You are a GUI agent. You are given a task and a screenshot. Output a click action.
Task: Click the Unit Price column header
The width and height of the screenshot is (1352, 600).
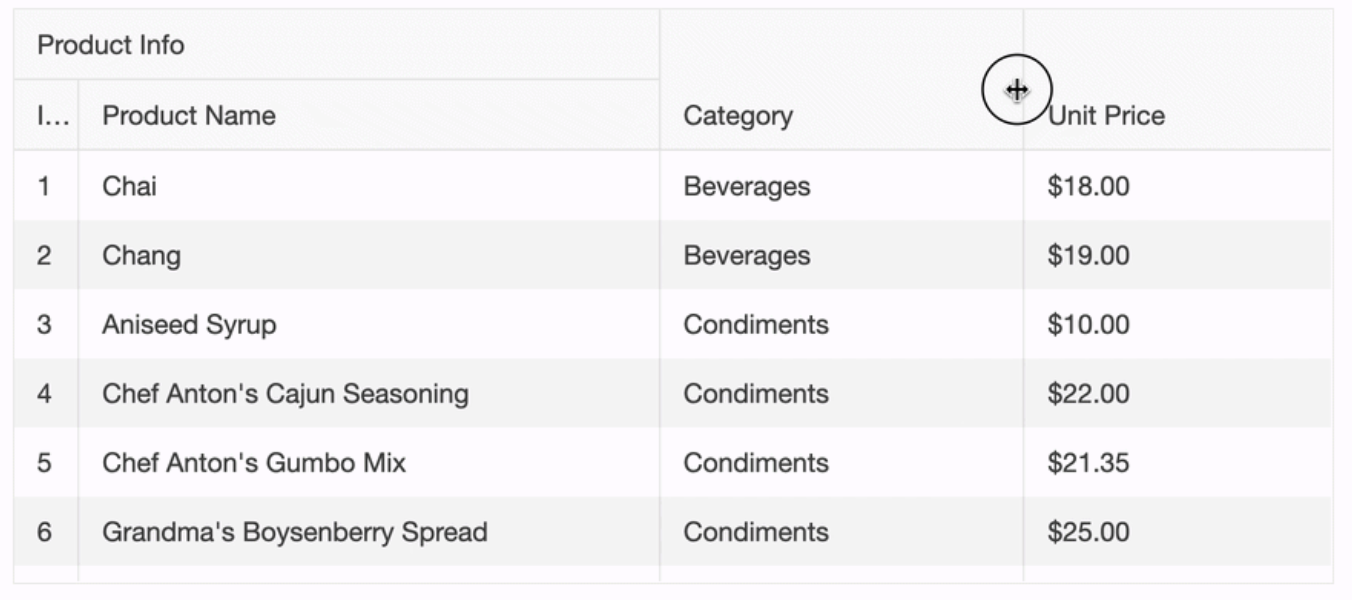(x=1107, y=116)
